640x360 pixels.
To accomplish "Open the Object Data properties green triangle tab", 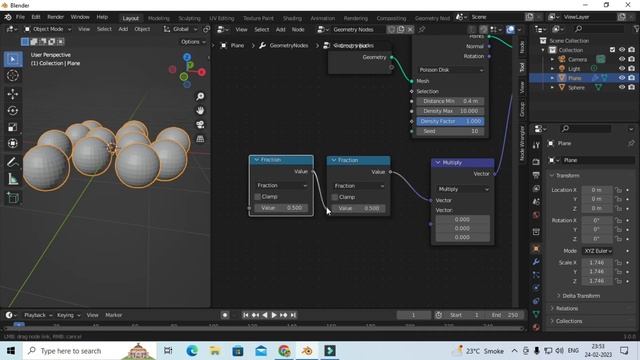I will [x=536, y=314].
